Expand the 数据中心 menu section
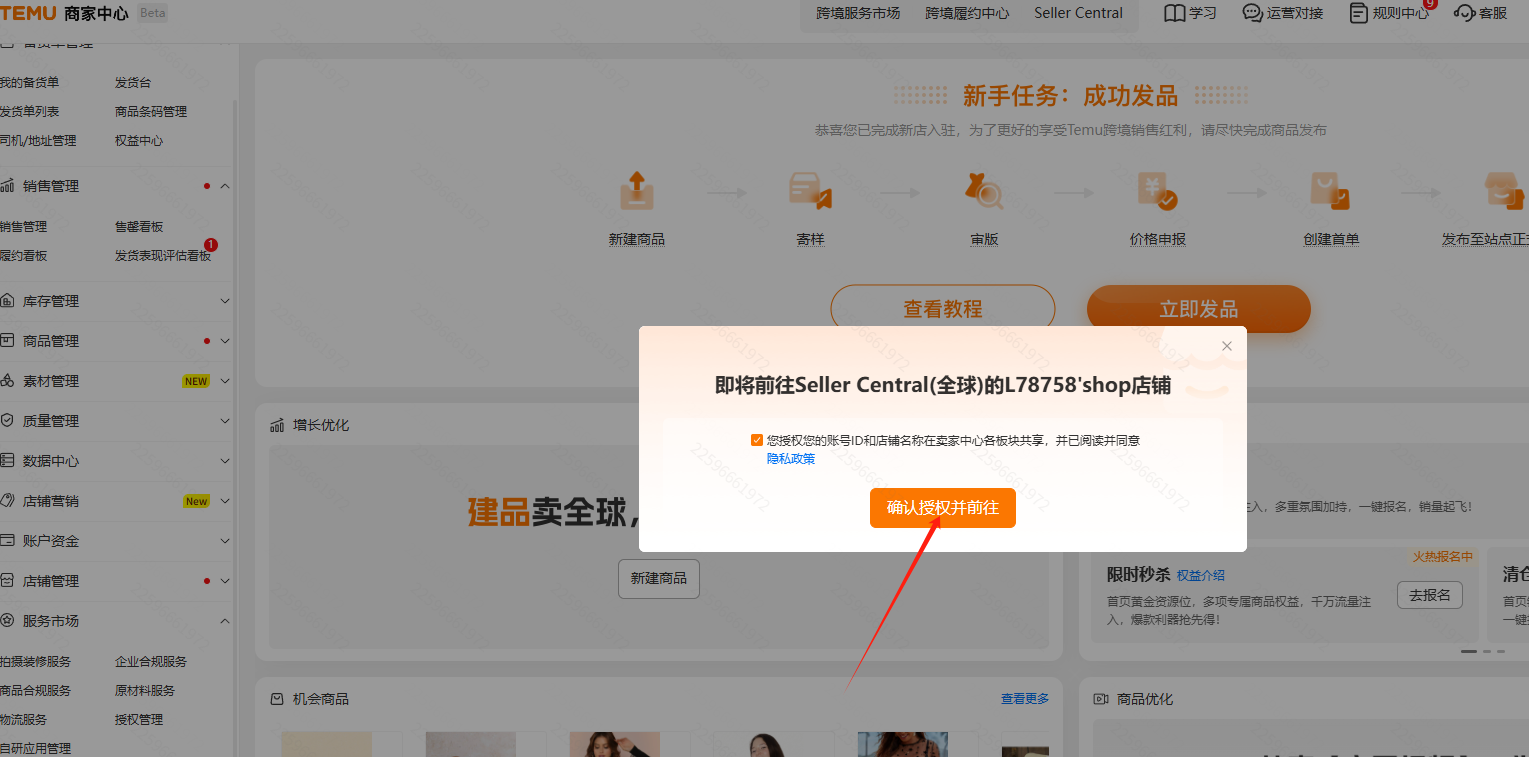 [225, 461]
